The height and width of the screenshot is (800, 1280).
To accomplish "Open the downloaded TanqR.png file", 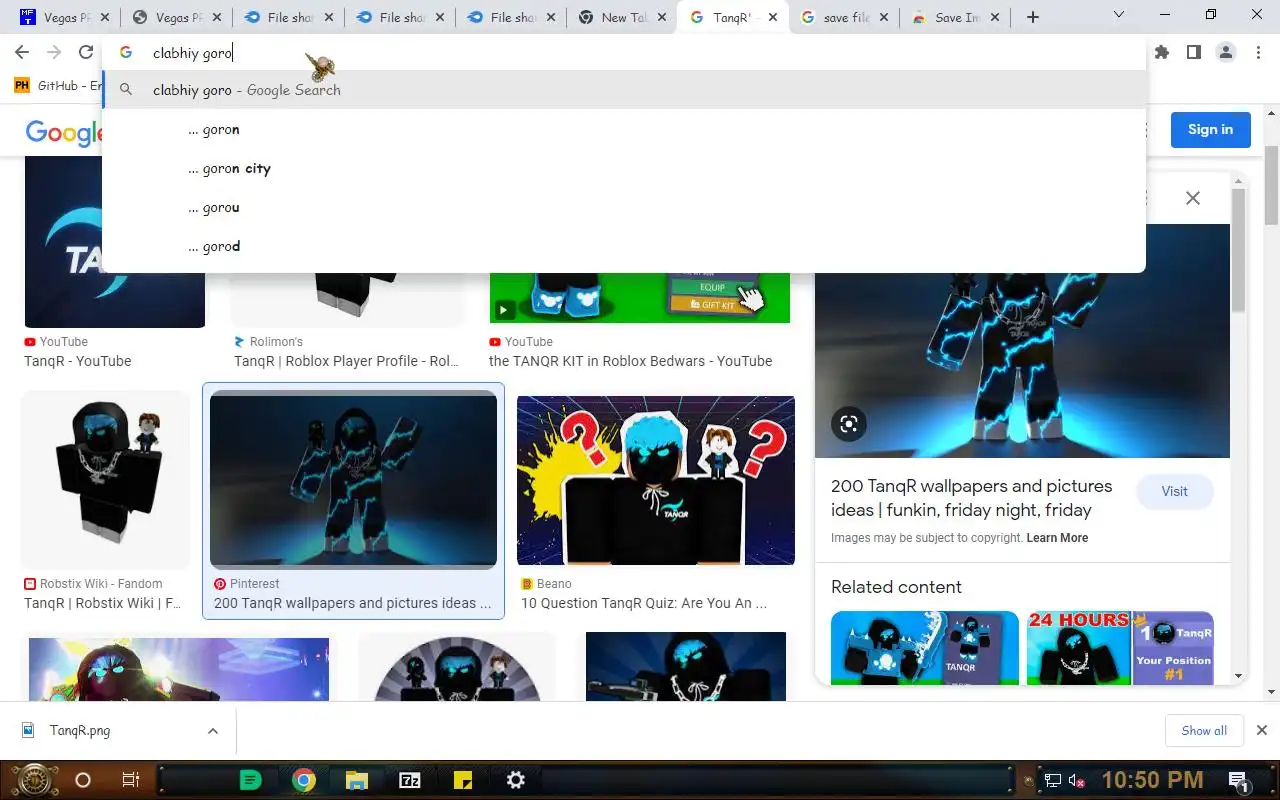I will click(x=80, y=731).
